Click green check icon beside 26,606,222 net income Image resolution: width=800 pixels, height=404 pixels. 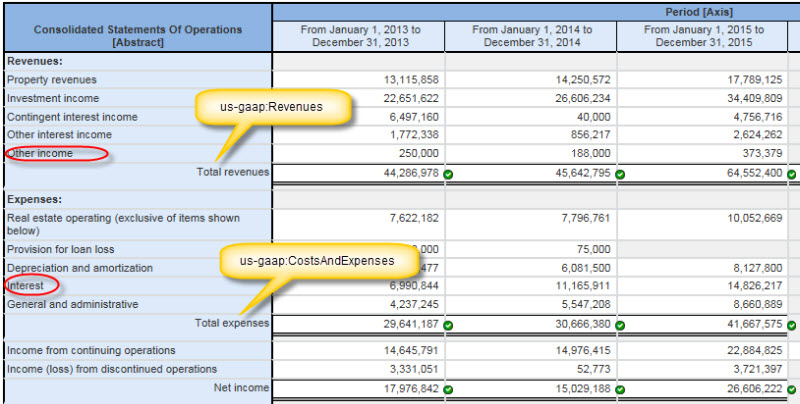point(791,390)
